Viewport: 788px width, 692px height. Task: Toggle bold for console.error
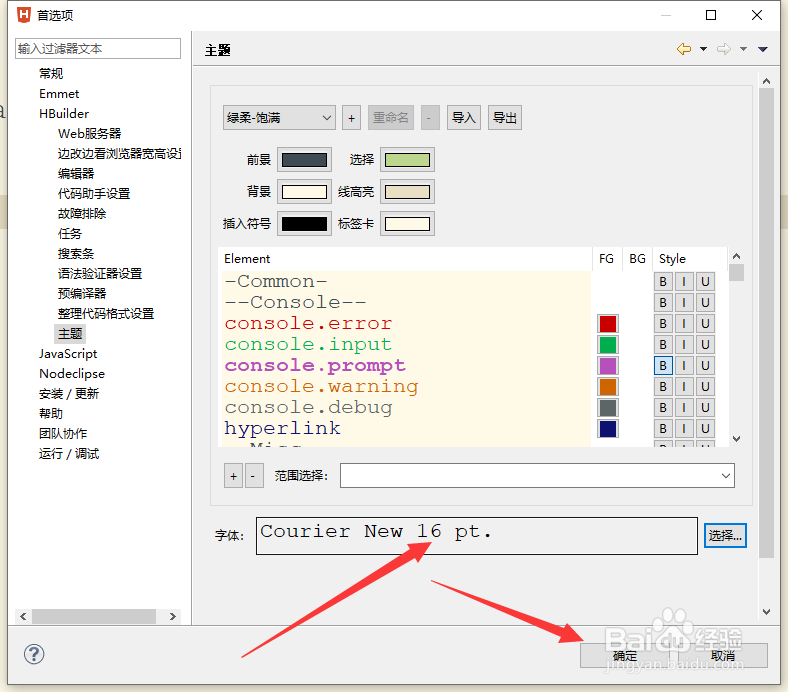pyautogui.click(x=663, y=324)
